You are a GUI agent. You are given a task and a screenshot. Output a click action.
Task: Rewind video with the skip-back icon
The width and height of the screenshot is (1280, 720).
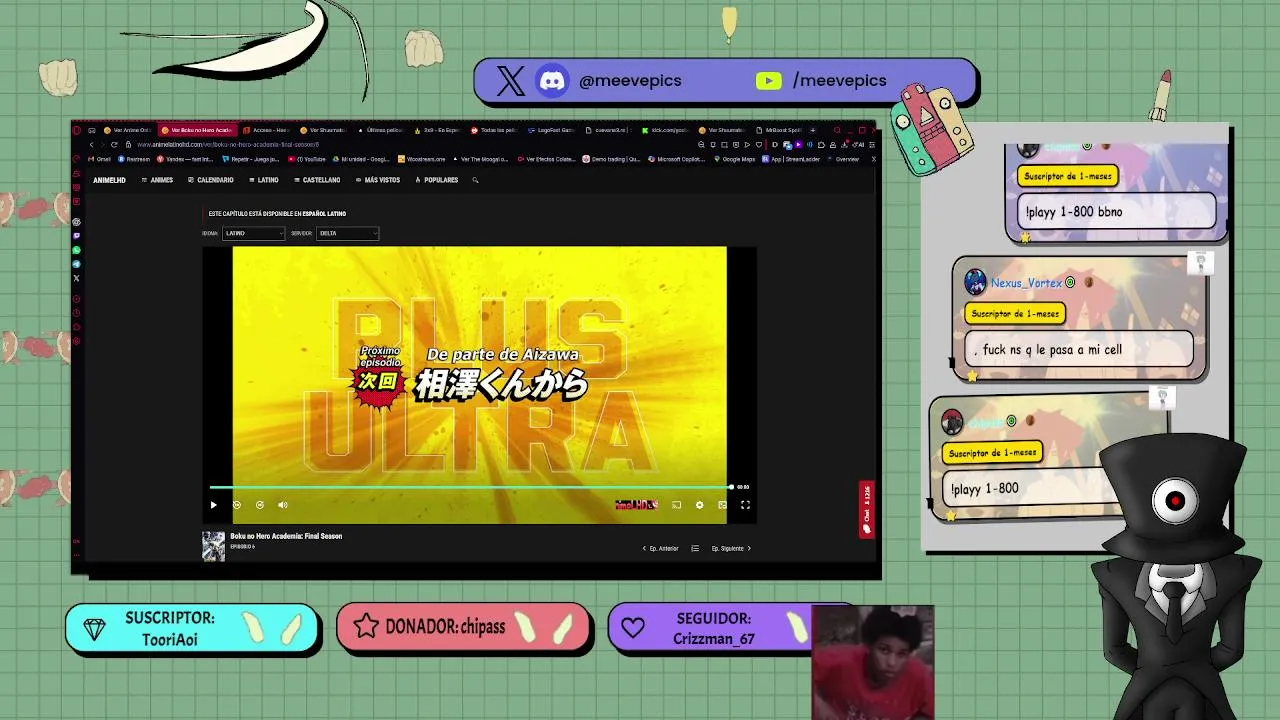point(237,505)
